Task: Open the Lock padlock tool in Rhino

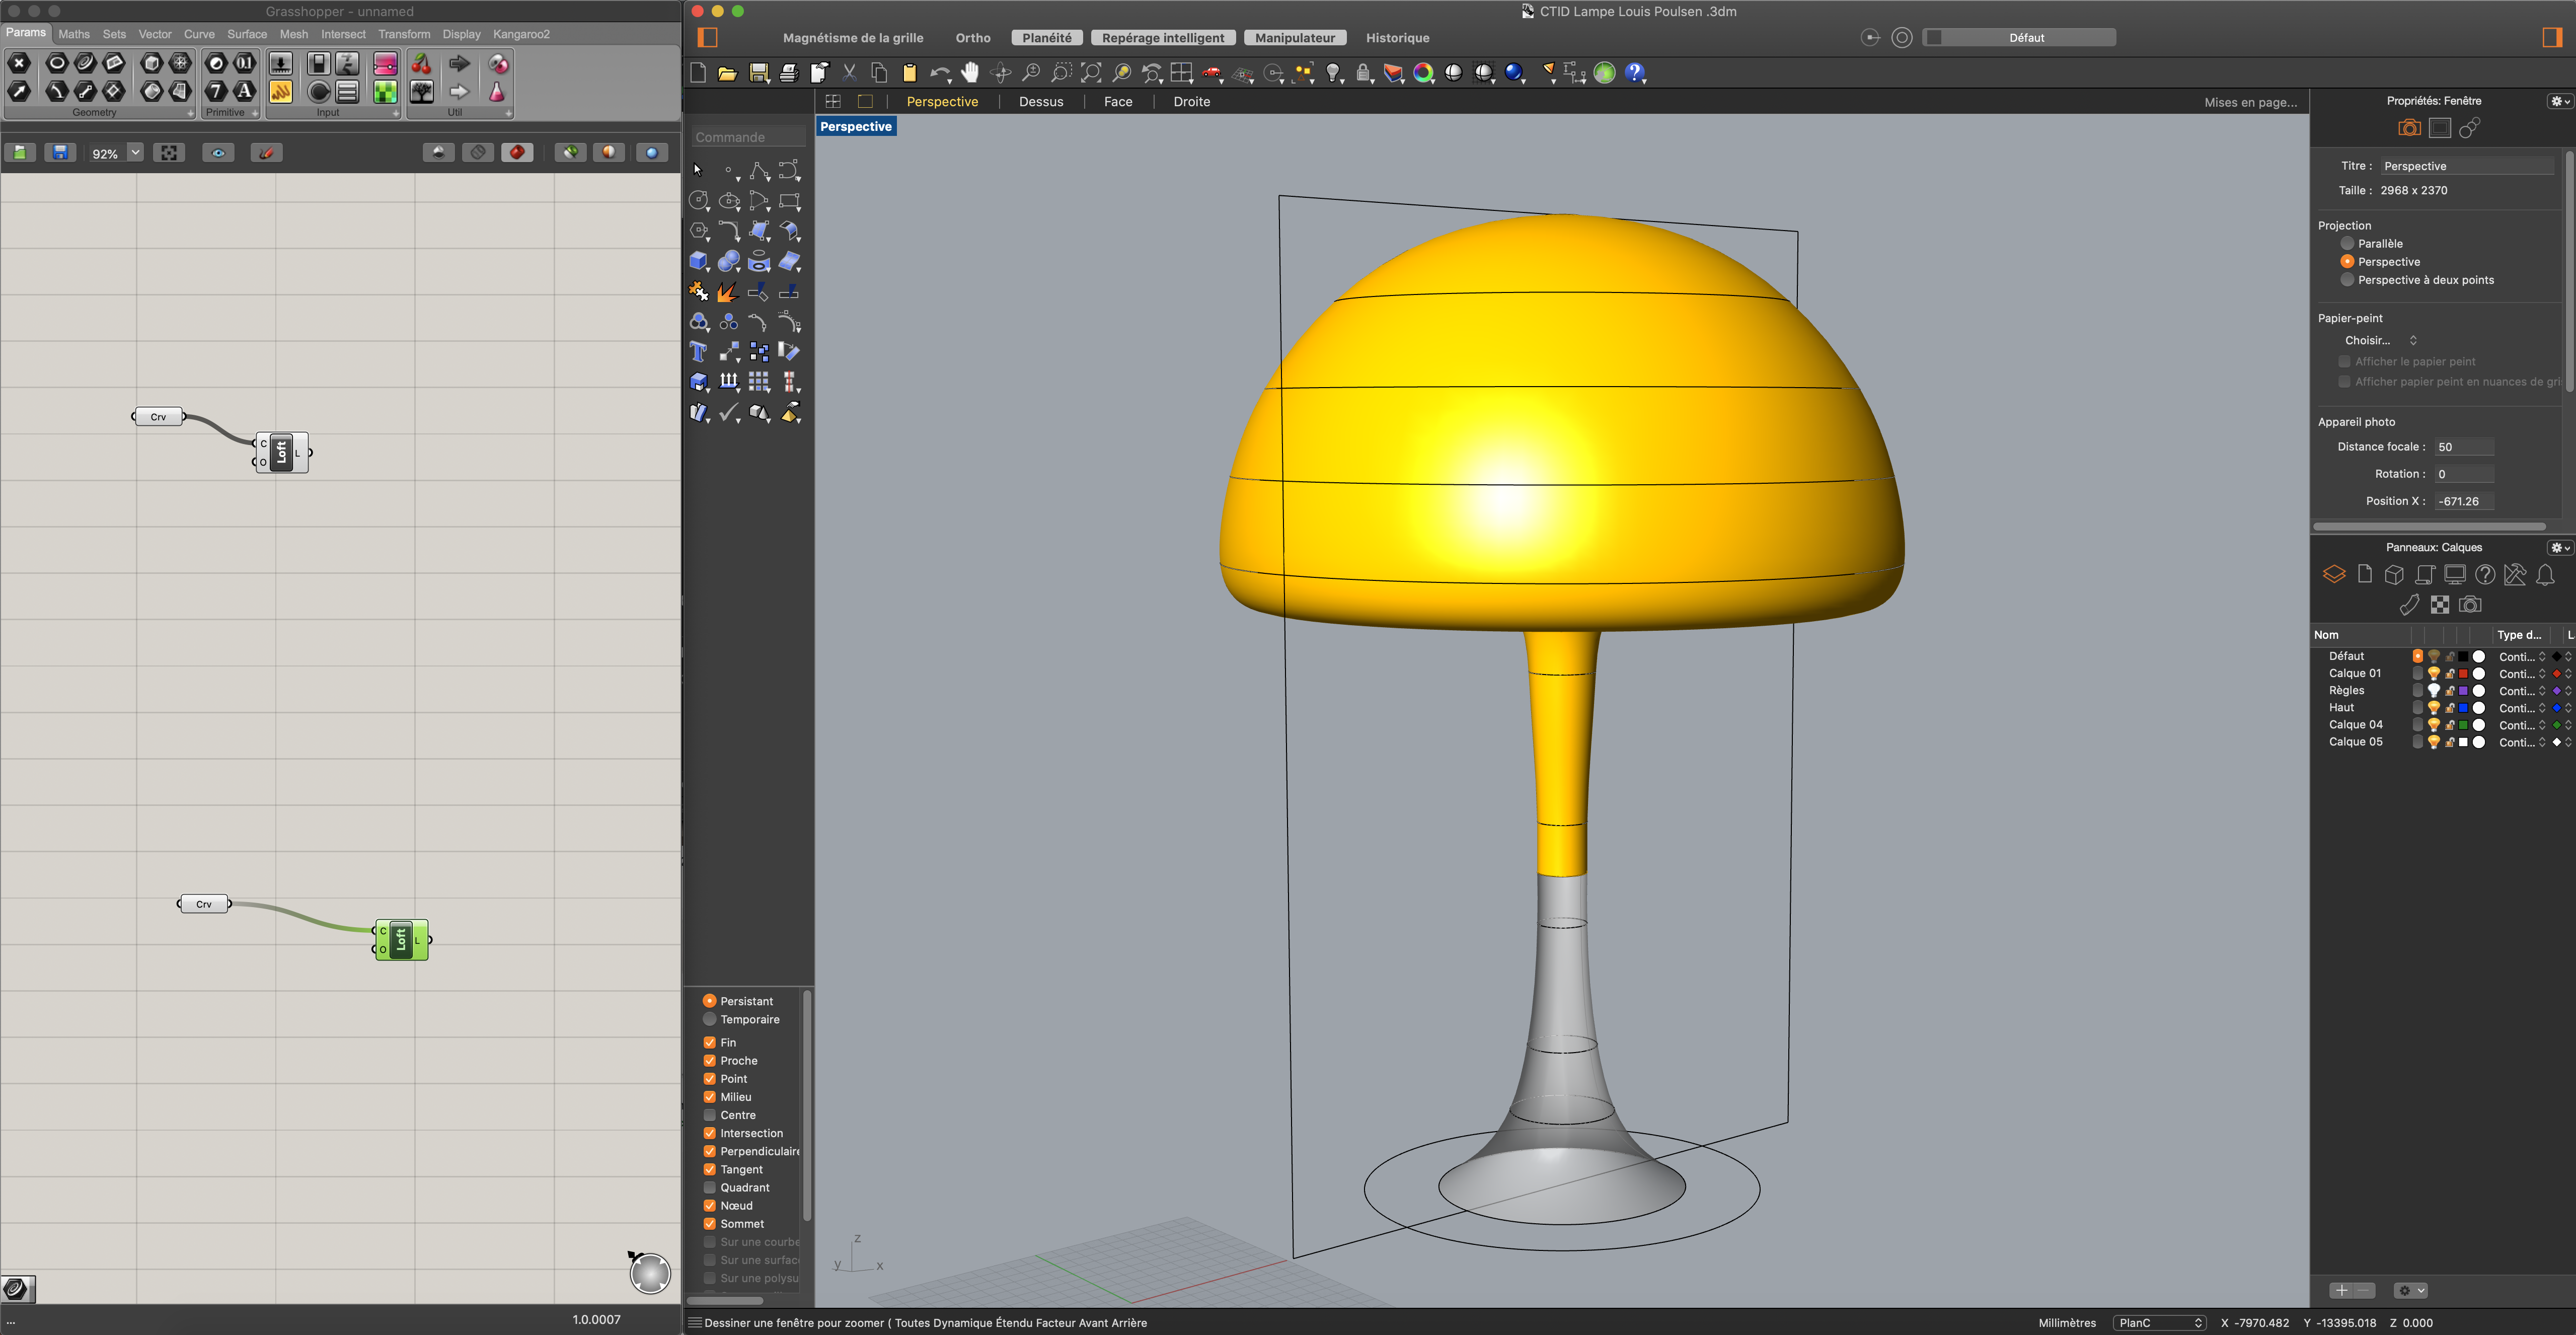Action: point(1363,72)
